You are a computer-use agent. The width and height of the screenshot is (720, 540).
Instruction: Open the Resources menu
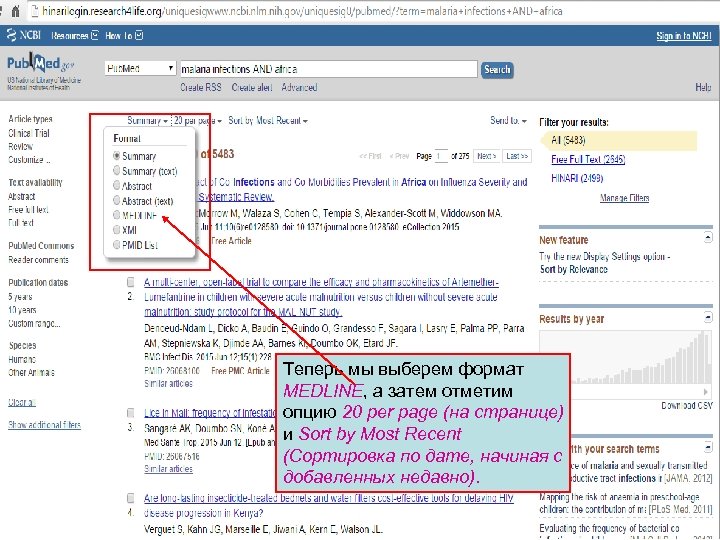pos(74,35)
